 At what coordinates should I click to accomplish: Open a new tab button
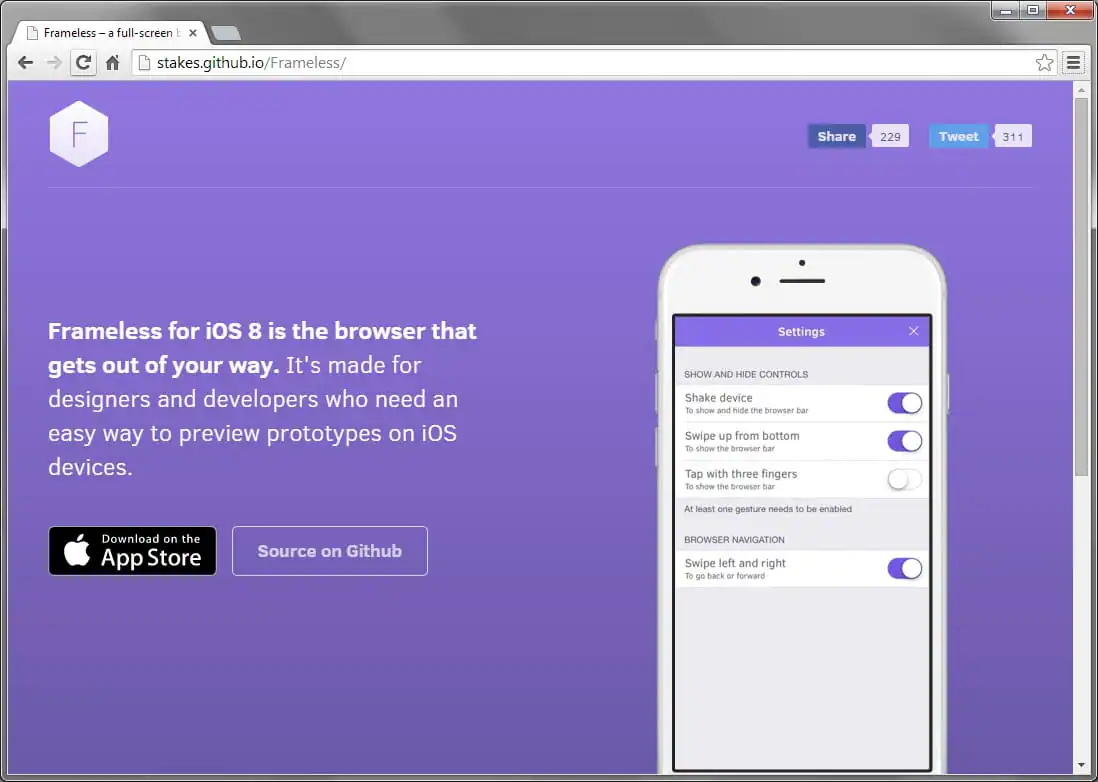(x=225, y=33)
